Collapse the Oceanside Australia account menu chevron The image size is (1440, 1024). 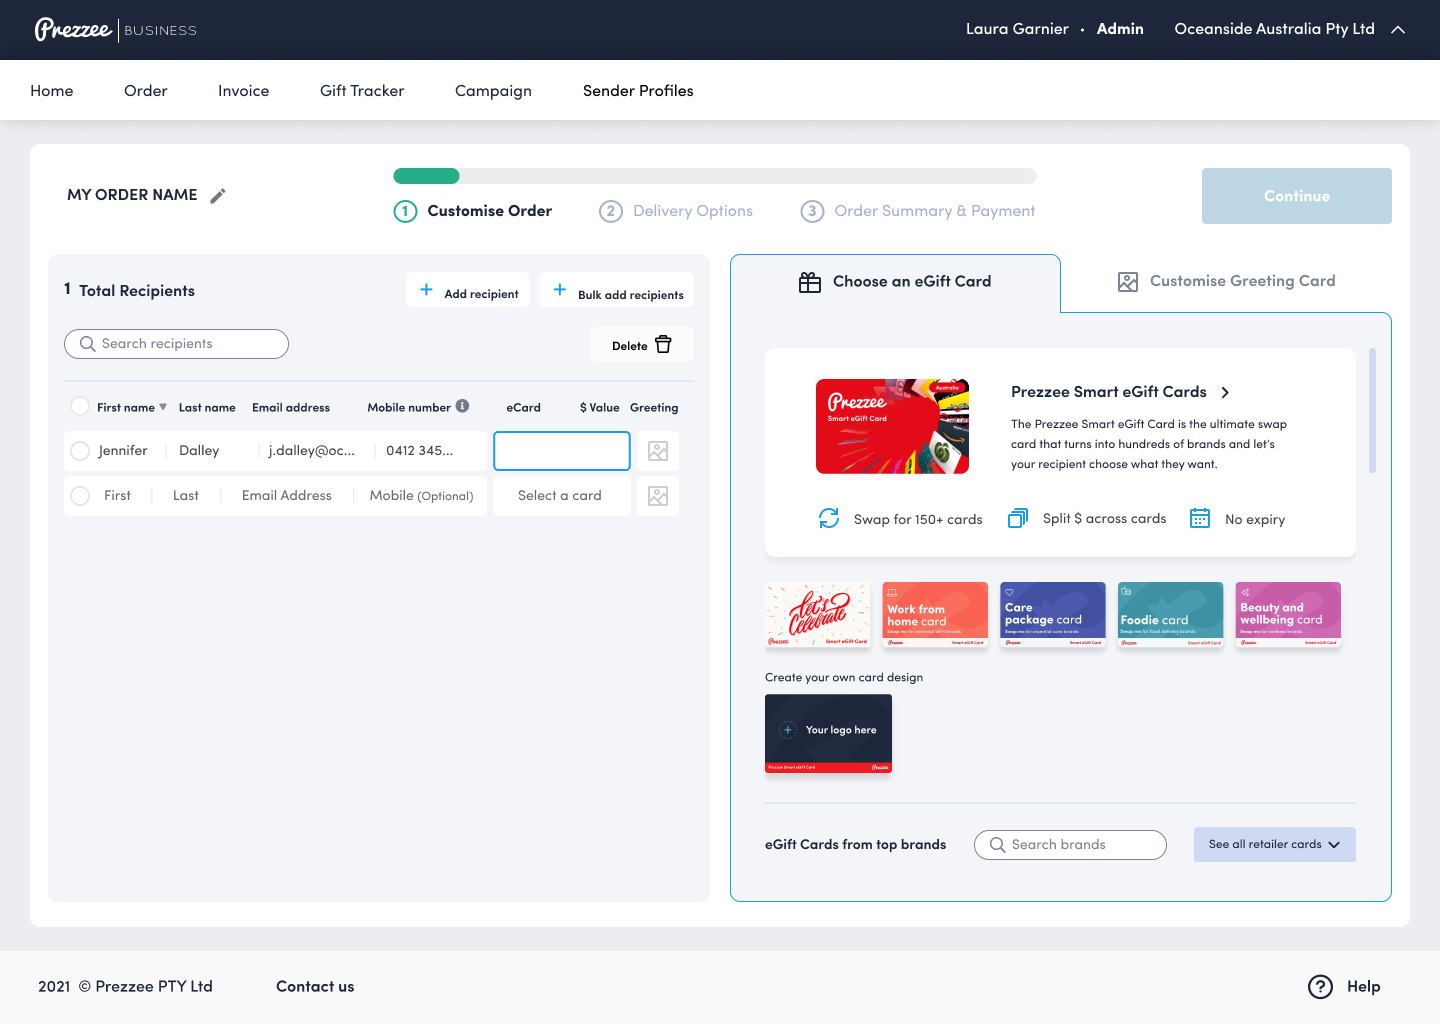point(1398,30)
